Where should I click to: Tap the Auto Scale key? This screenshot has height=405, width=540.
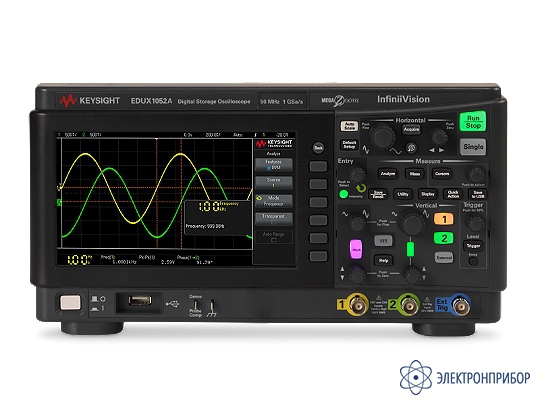click(x=349, y=126)
